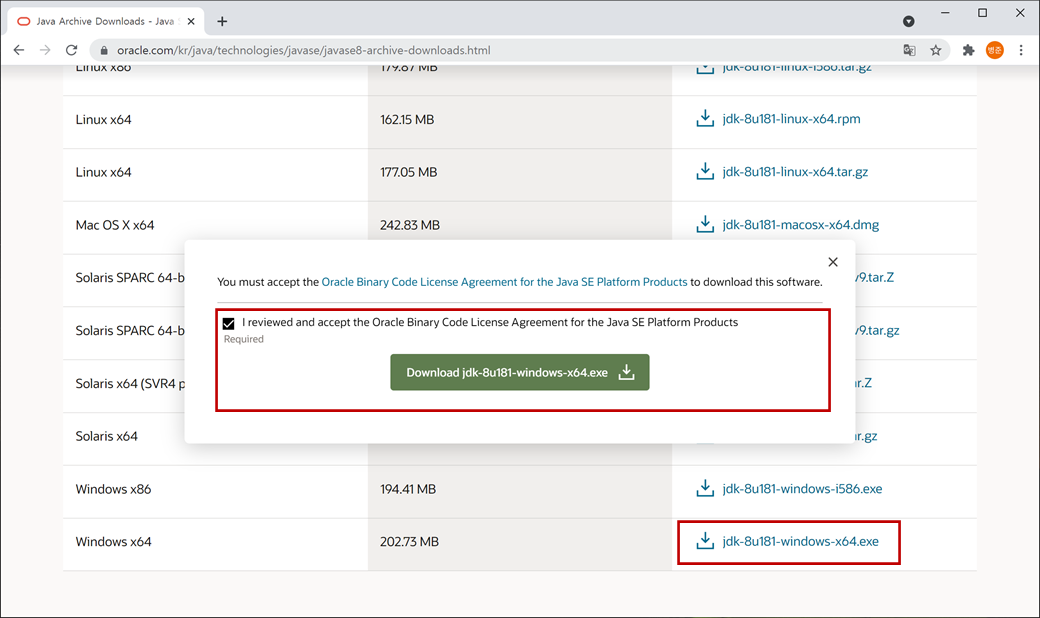Click download icon beside jdk-8u181-windows-i586.exe
The width and height of the screenshot is (1040, 618).
[705, 489]
